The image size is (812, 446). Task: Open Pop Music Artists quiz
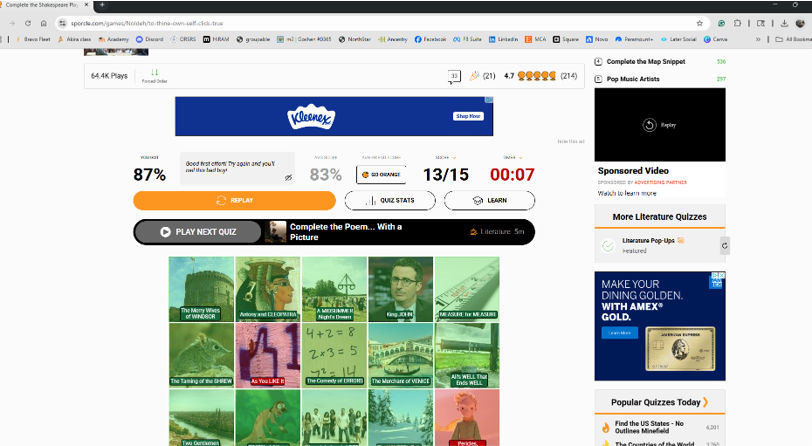[633, 79]
